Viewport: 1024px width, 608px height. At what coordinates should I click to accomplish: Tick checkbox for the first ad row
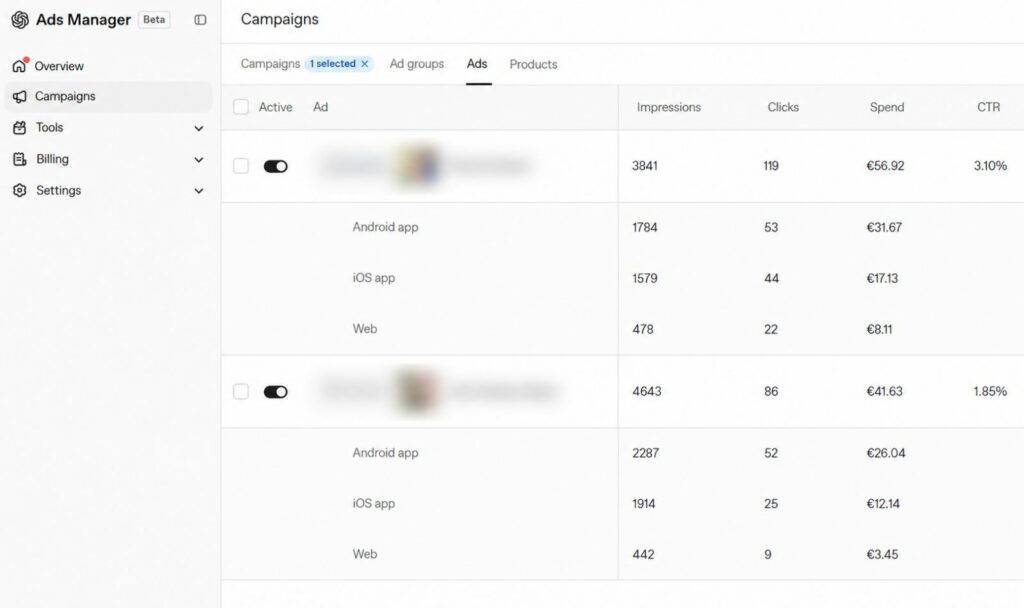241,166
